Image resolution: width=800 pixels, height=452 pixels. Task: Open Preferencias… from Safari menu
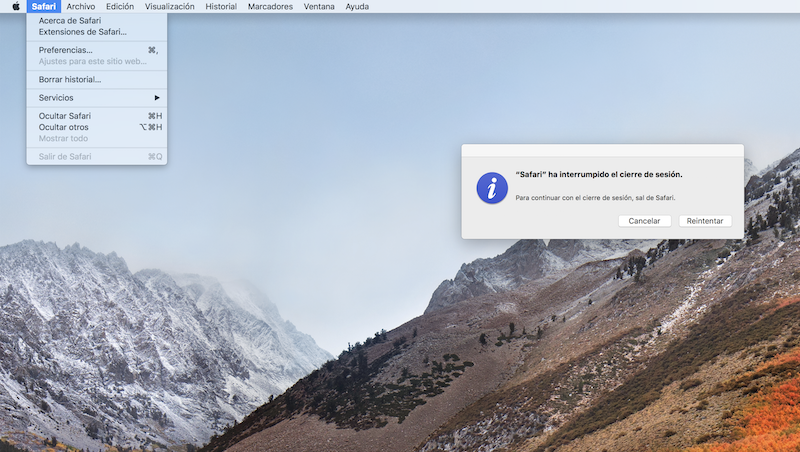click(x=97, y=50)
